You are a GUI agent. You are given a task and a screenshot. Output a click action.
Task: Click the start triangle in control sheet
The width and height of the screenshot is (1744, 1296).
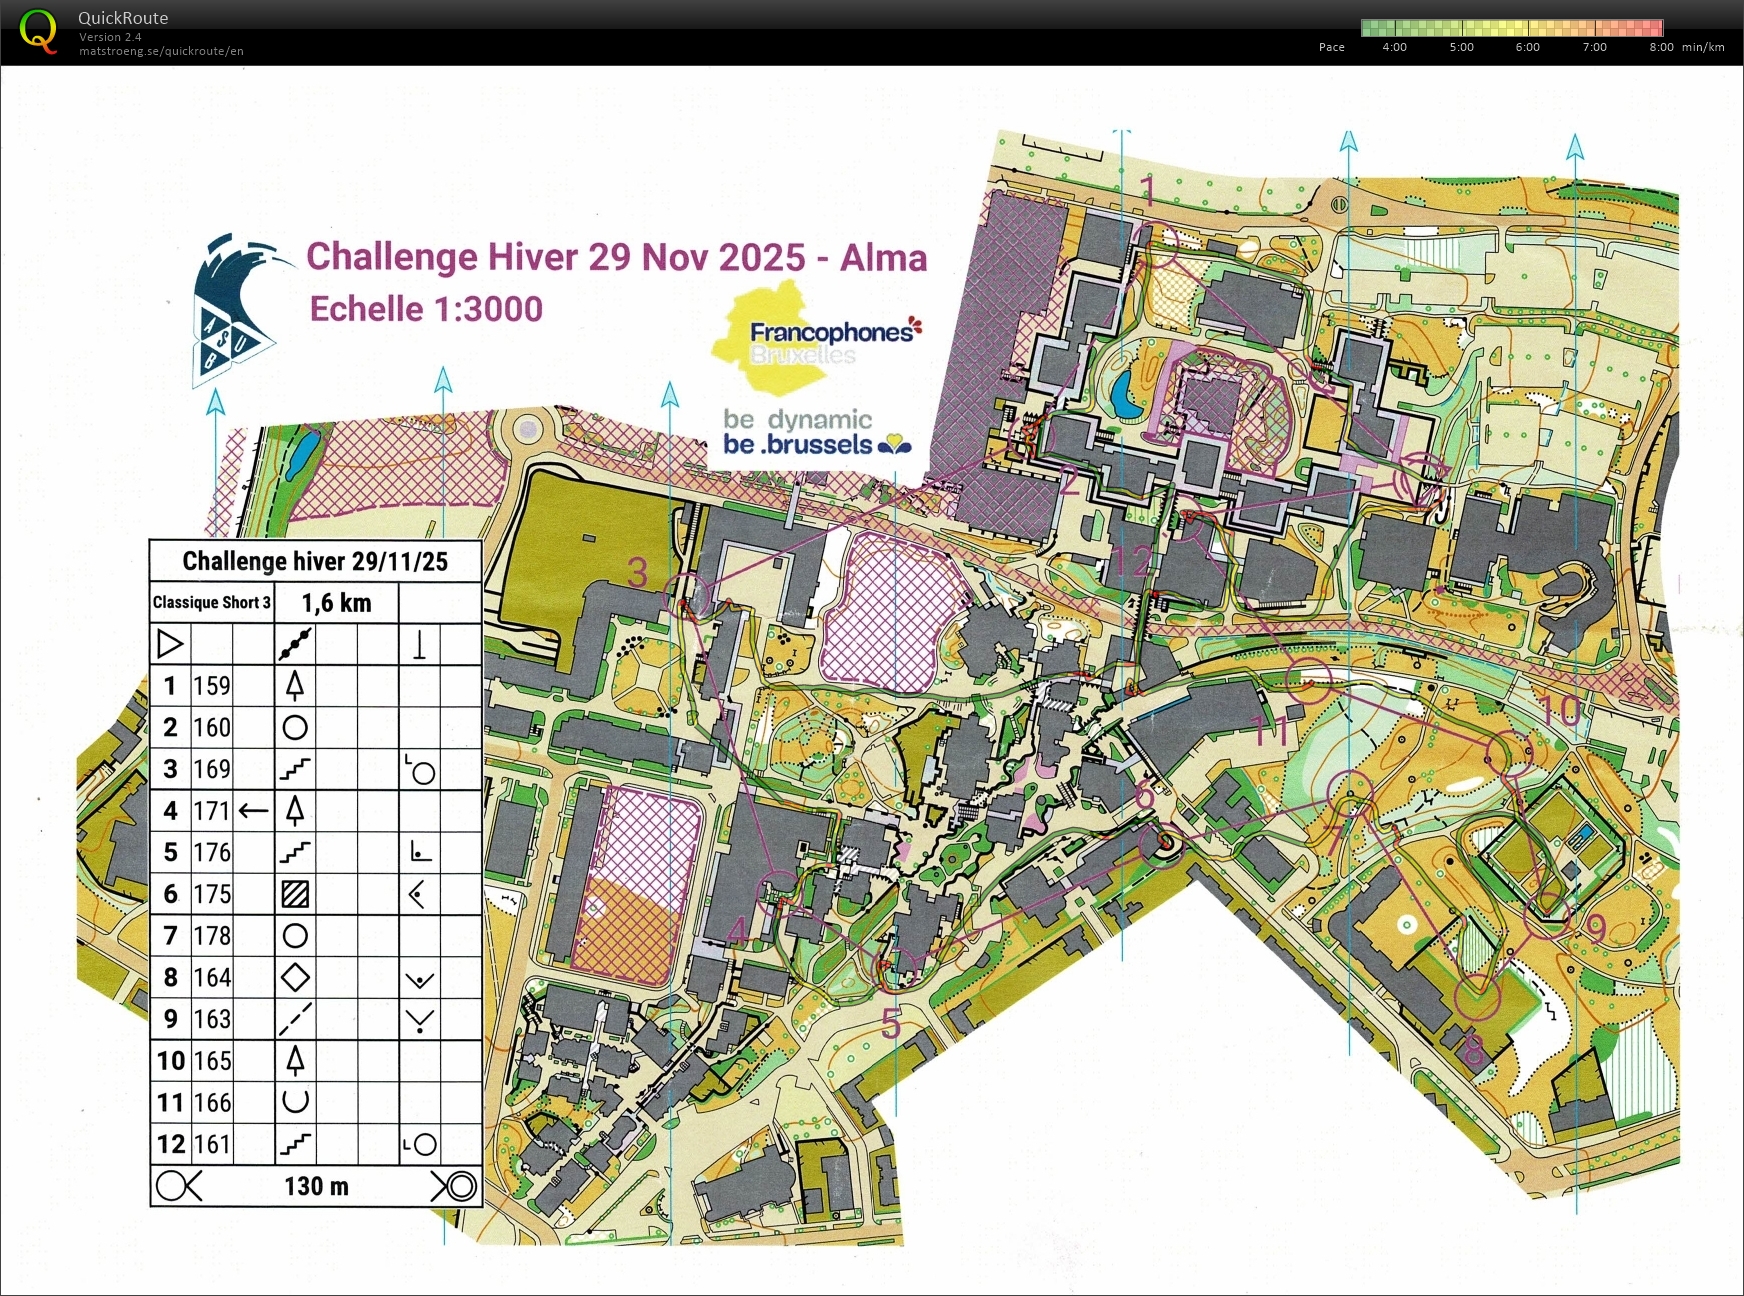[x=170, y=644]
